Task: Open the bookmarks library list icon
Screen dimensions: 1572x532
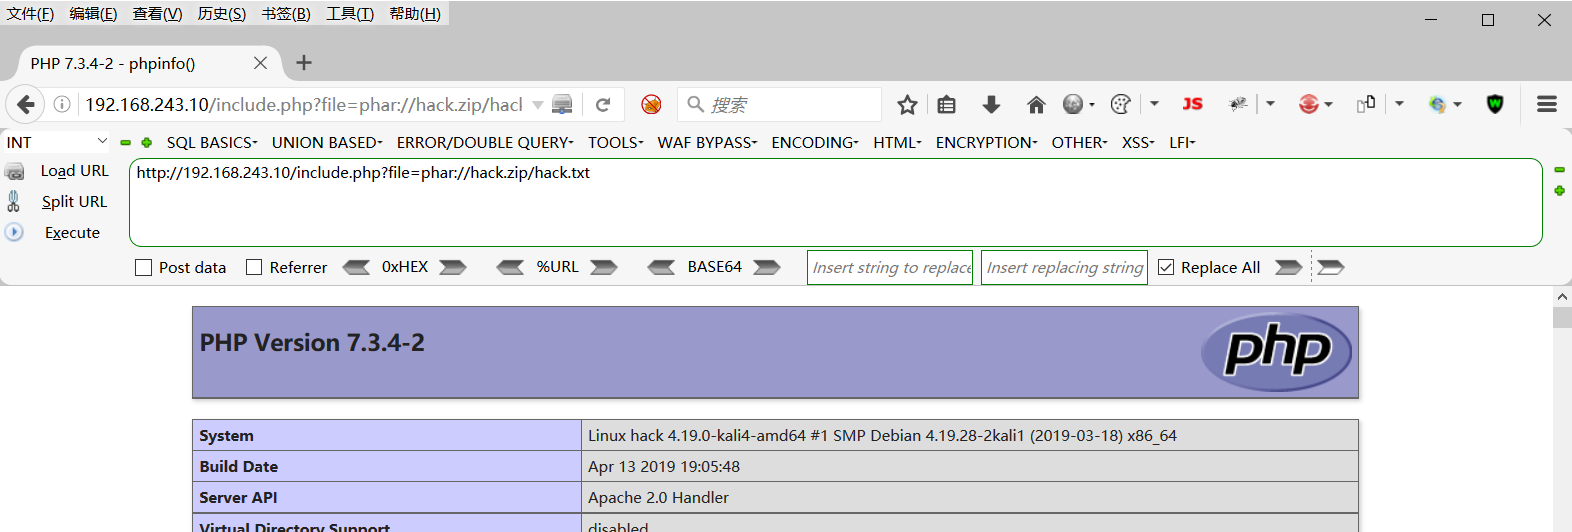Action: 947,104
